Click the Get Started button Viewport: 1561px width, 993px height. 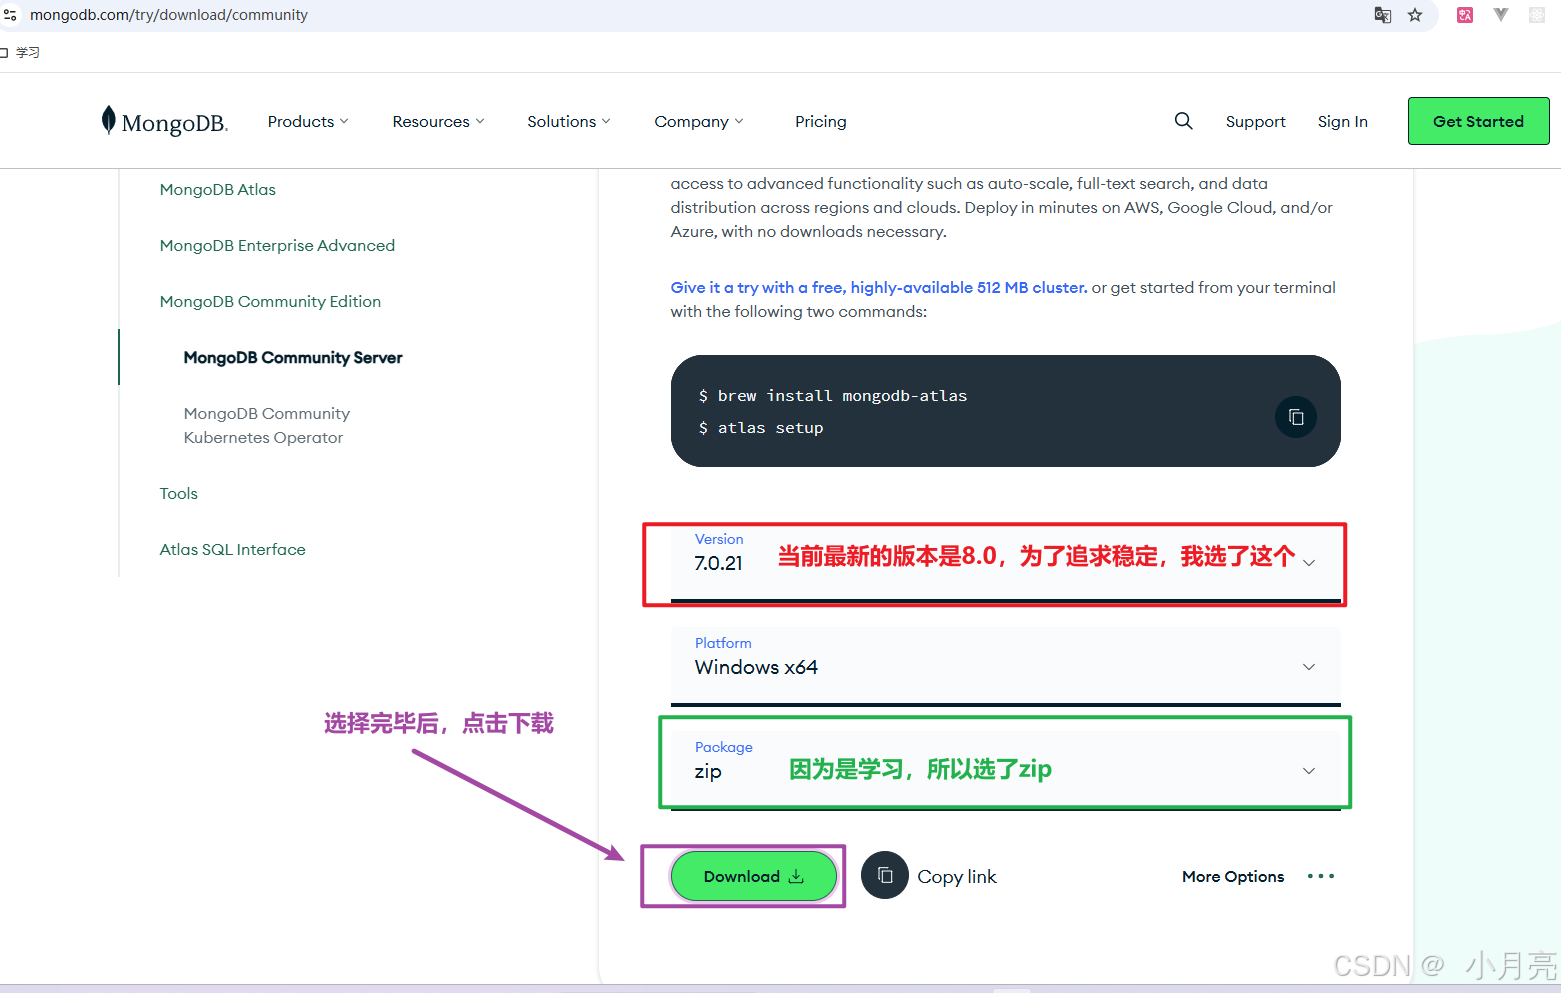click(1478, 121)
